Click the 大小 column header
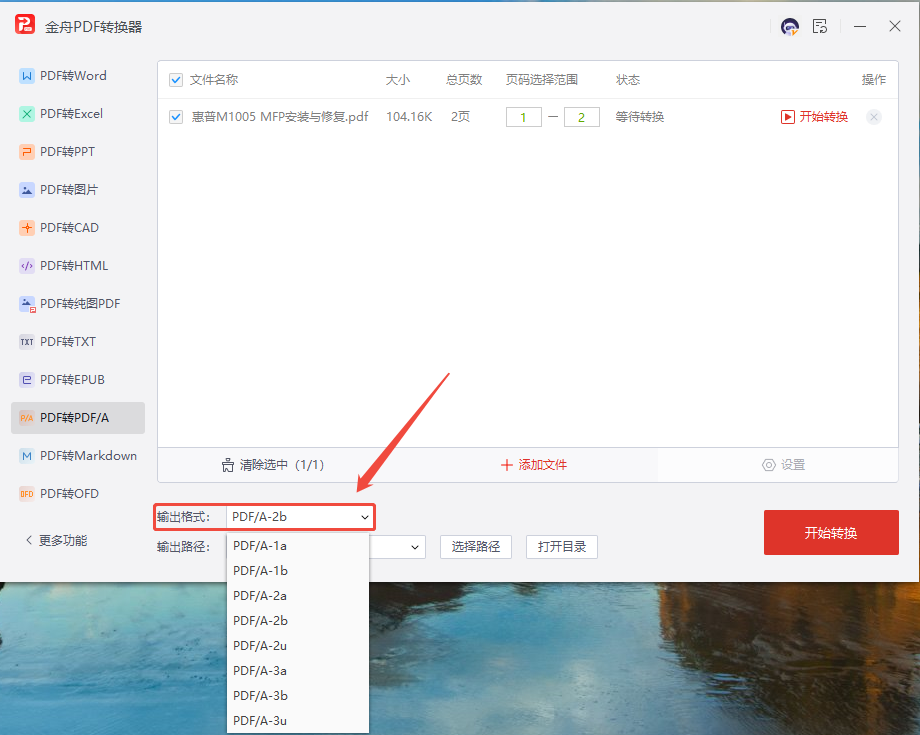 click(397, 80)
